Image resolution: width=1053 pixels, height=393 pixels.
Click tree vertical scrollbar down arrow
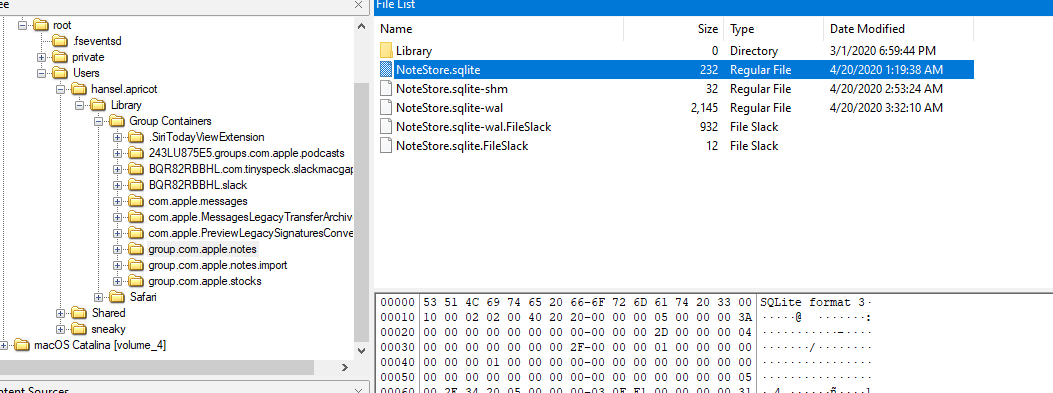361,351
